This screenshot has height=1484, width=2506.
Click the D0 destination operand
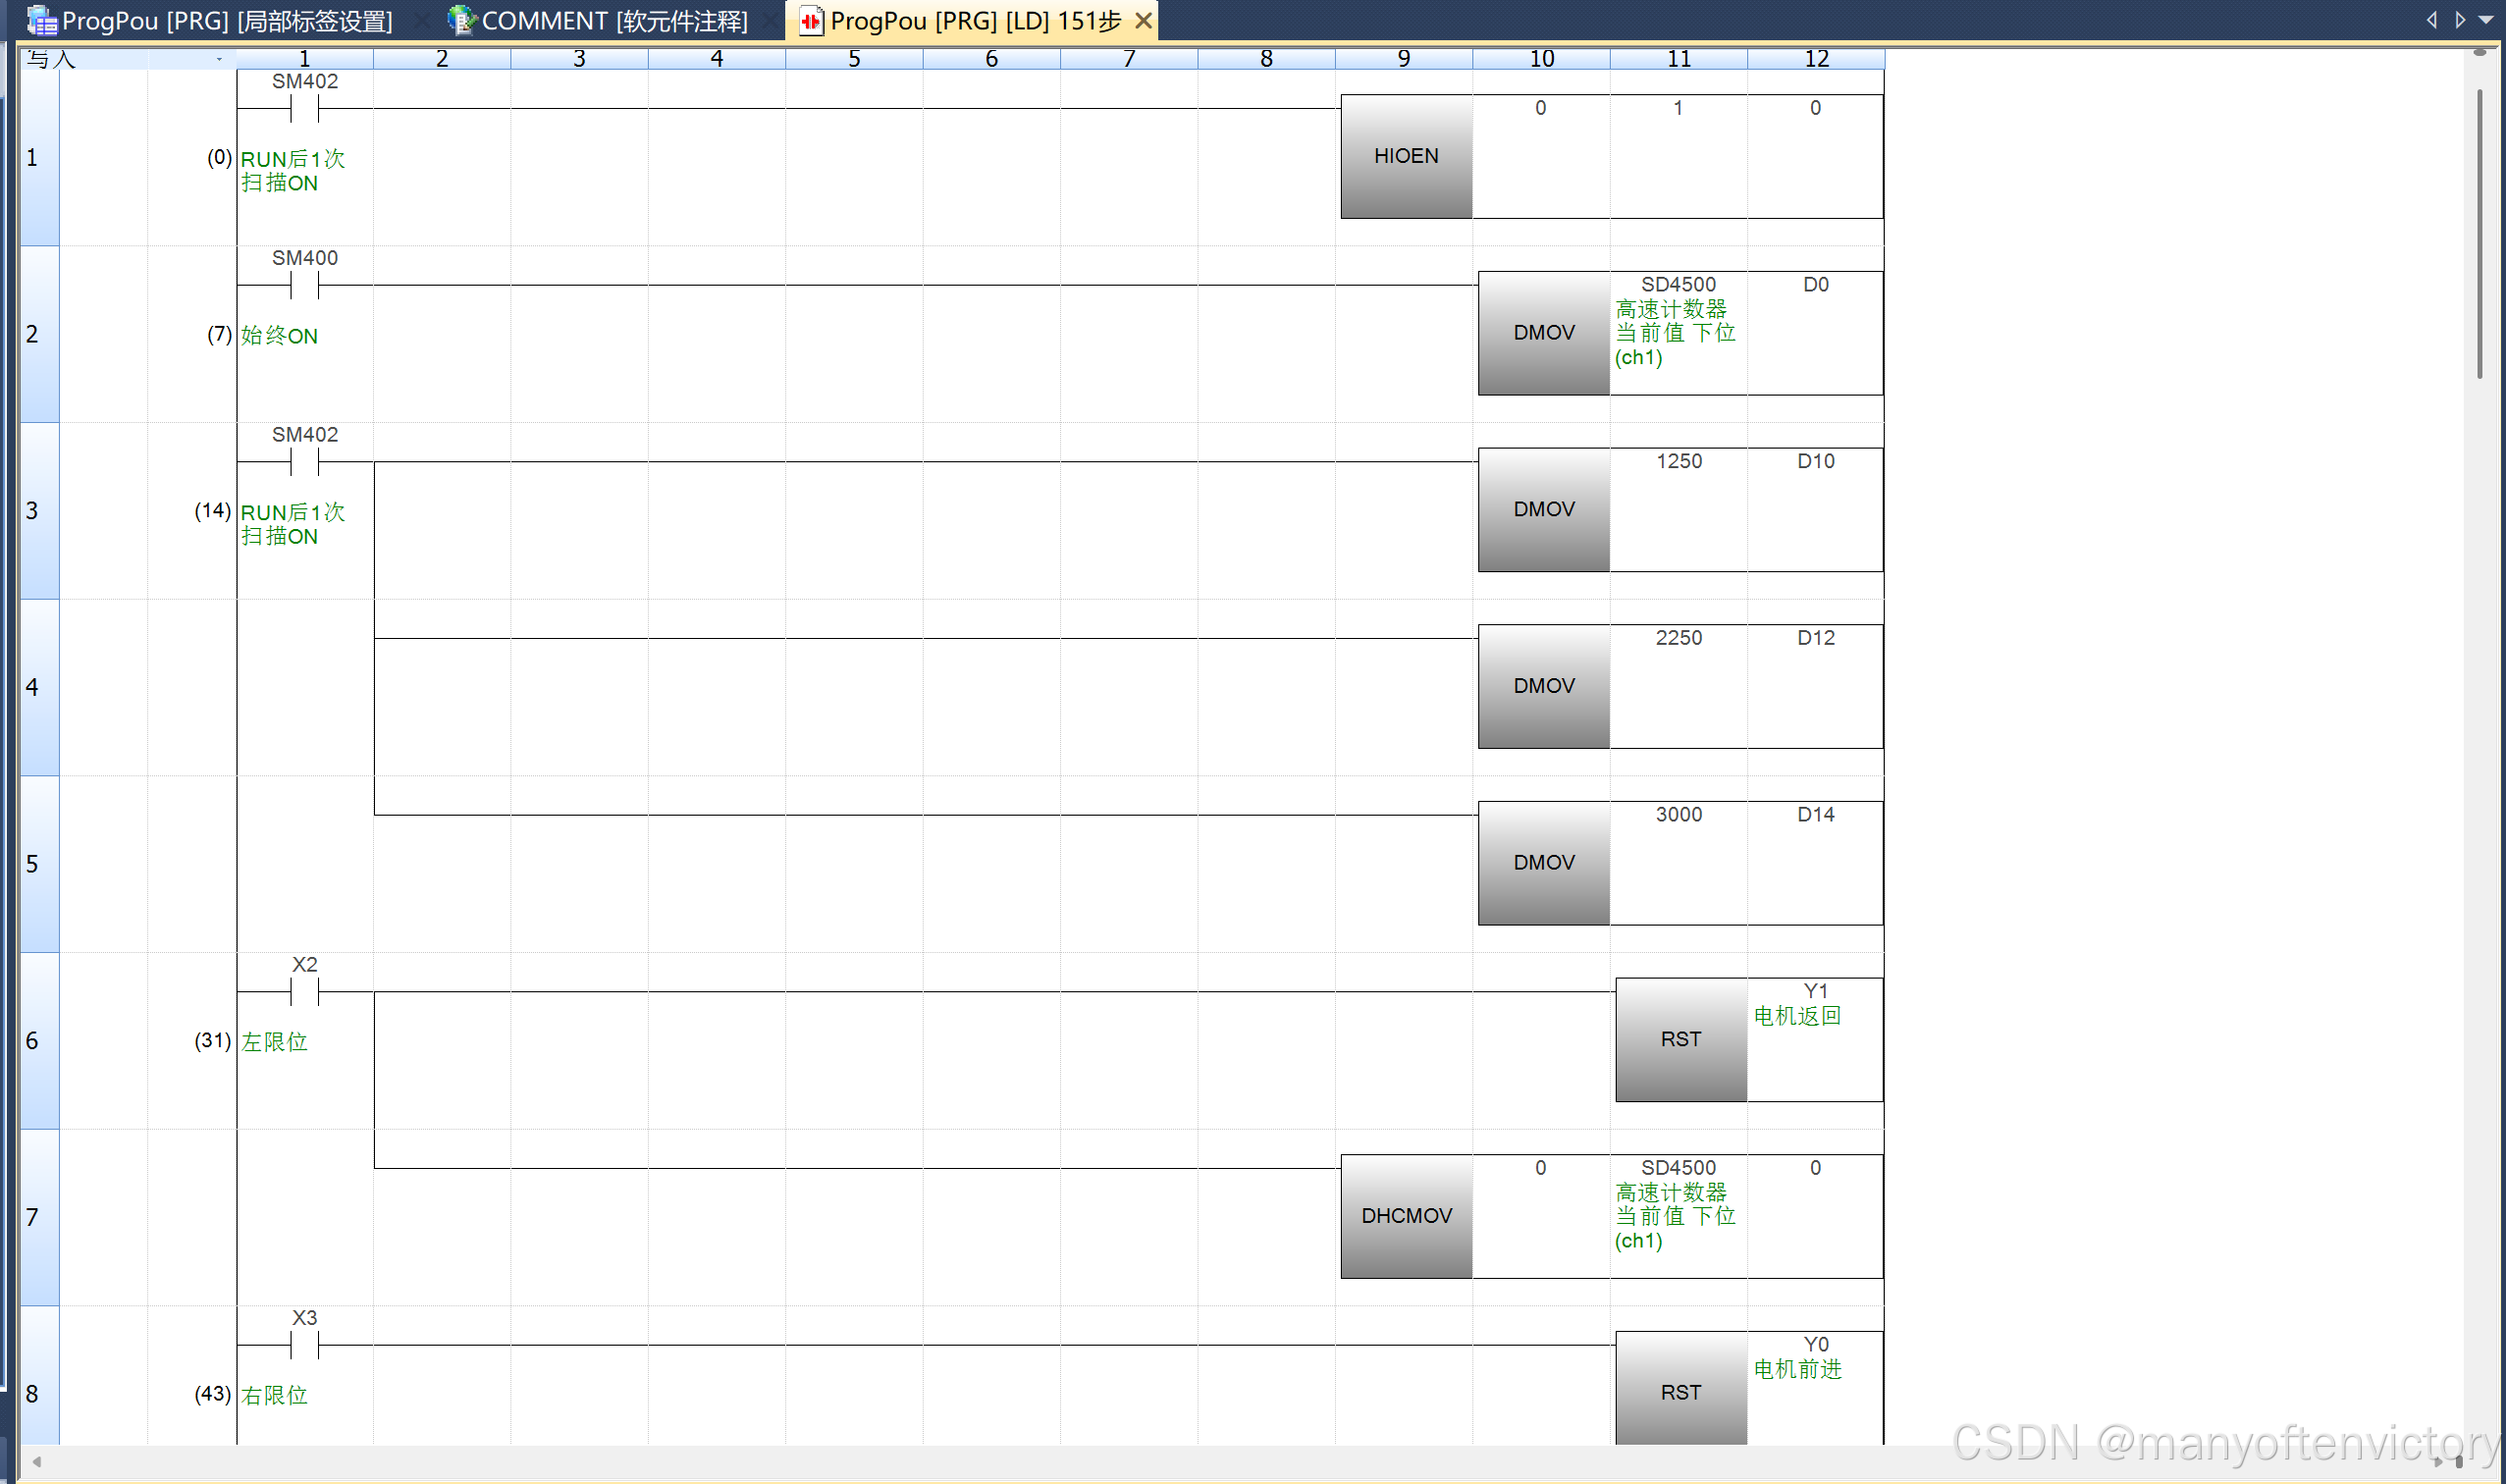click(x=1815, y=285)
